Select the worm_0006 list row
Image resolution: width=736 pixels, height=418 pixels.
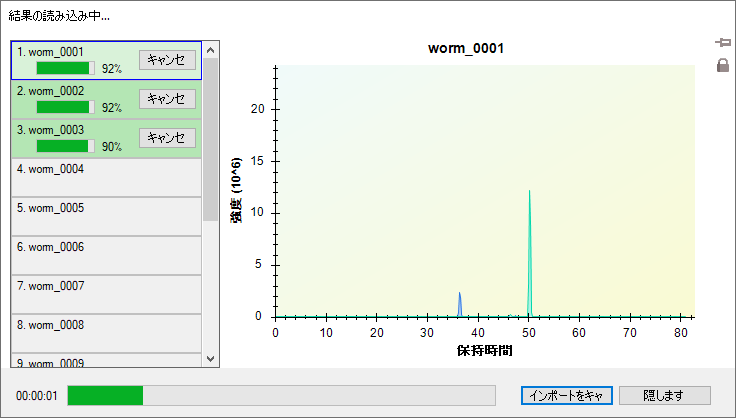coord(107,255)
